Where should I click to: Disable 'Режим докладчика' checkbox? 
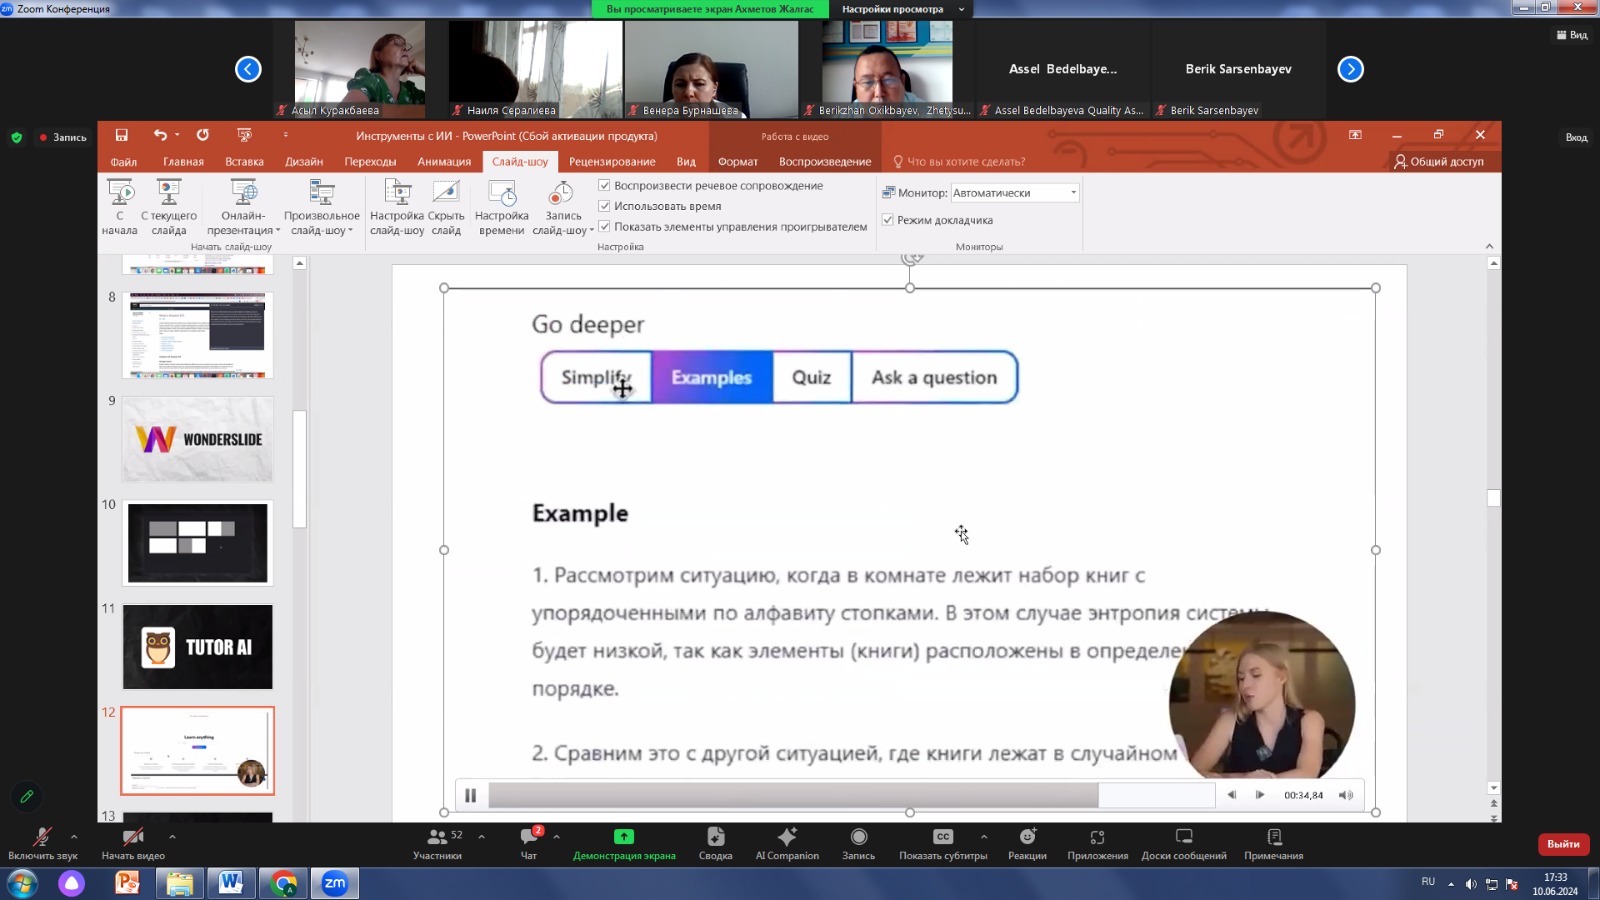point(887,220)
